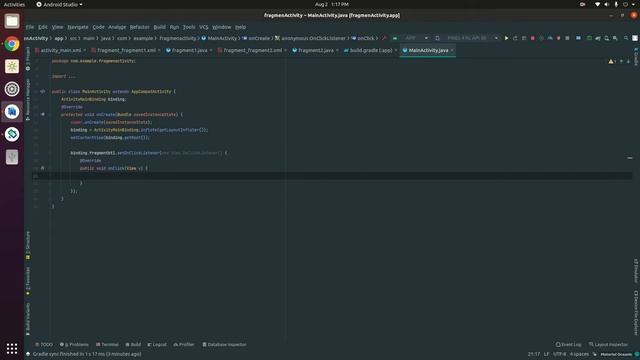Screen dimensions: 640x360
Task: Switch to Fragment2.java tab
Action: 316,50
